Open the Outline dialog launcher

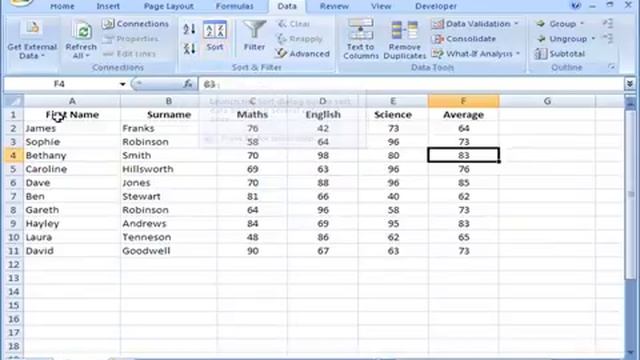pos(611,67)
